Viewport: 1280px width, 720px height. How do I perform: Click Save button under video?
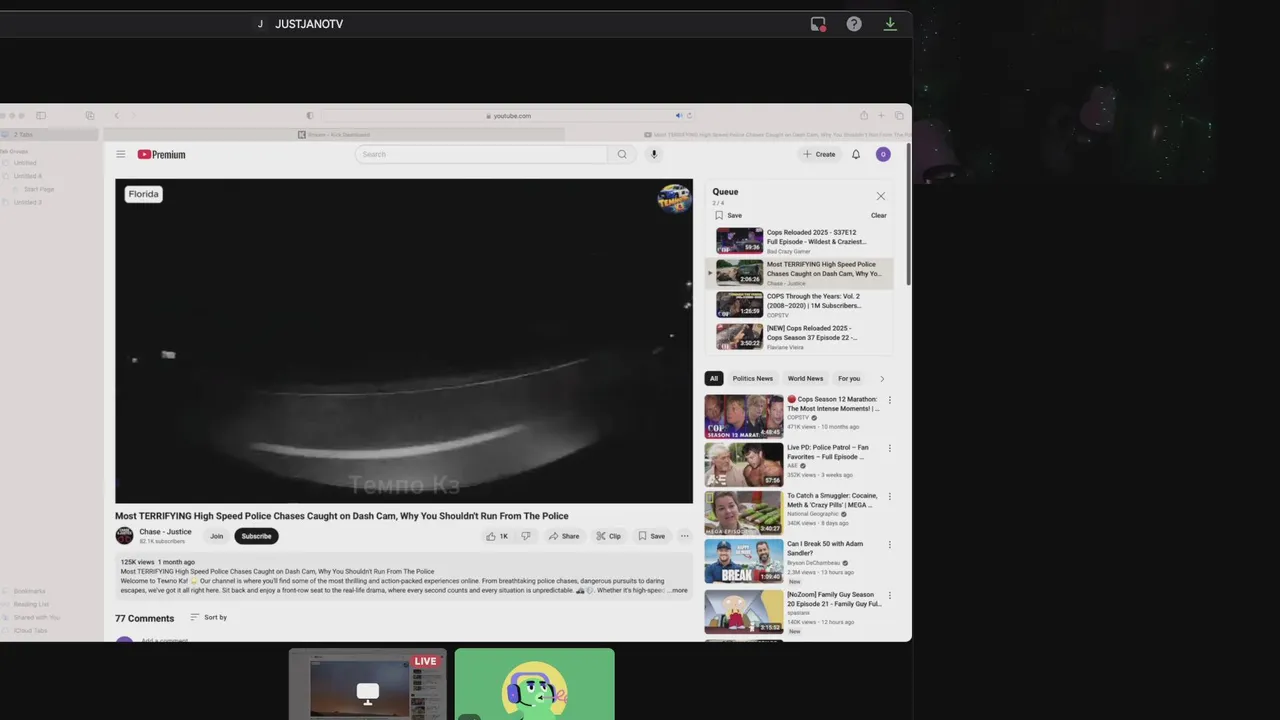pos(651,536)
